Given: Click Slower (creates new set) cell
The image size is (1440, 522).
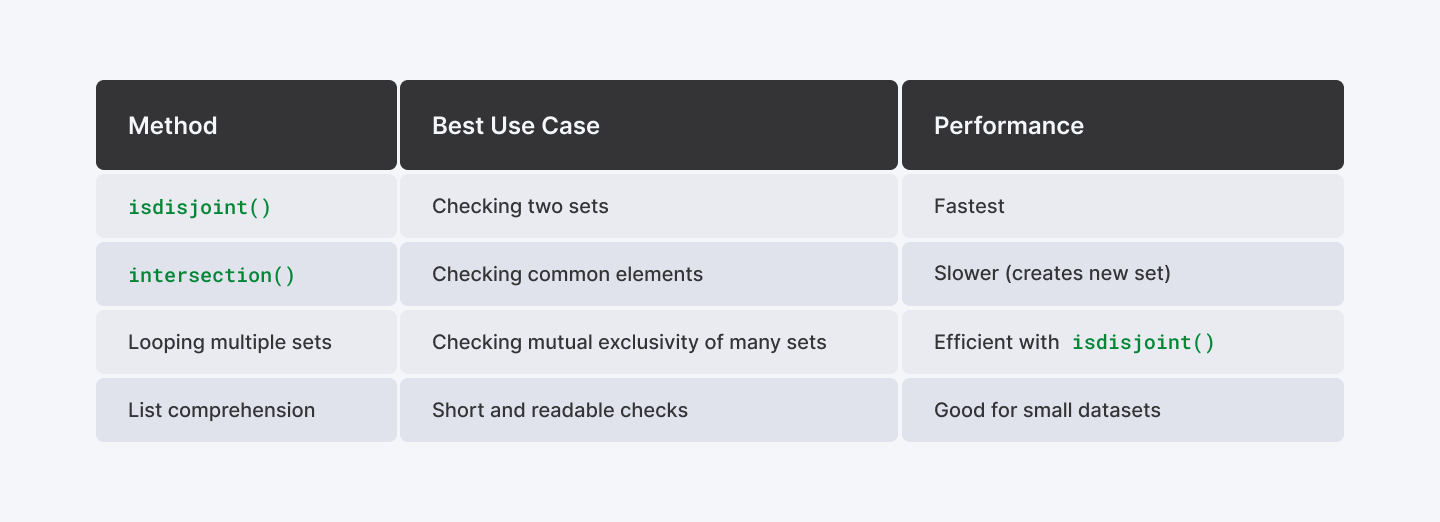Looking at the screenshot, I should pos(1123,274).
